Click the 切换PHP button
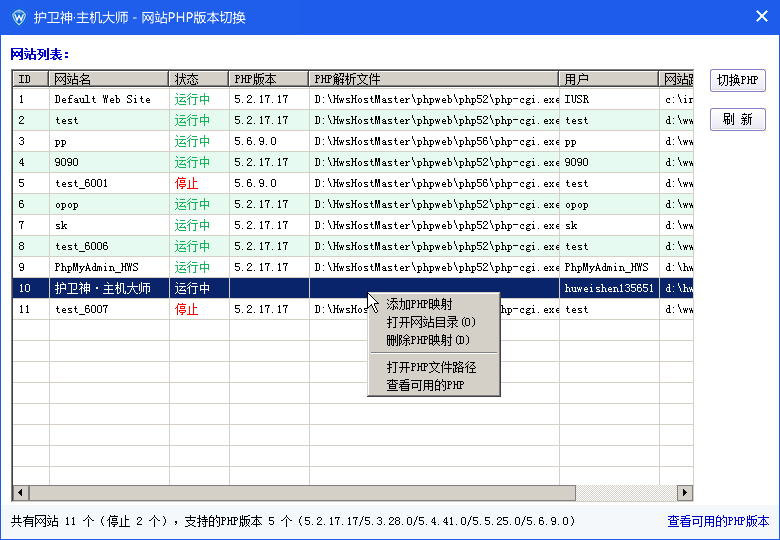780x540 pixels. pos(737,80)
